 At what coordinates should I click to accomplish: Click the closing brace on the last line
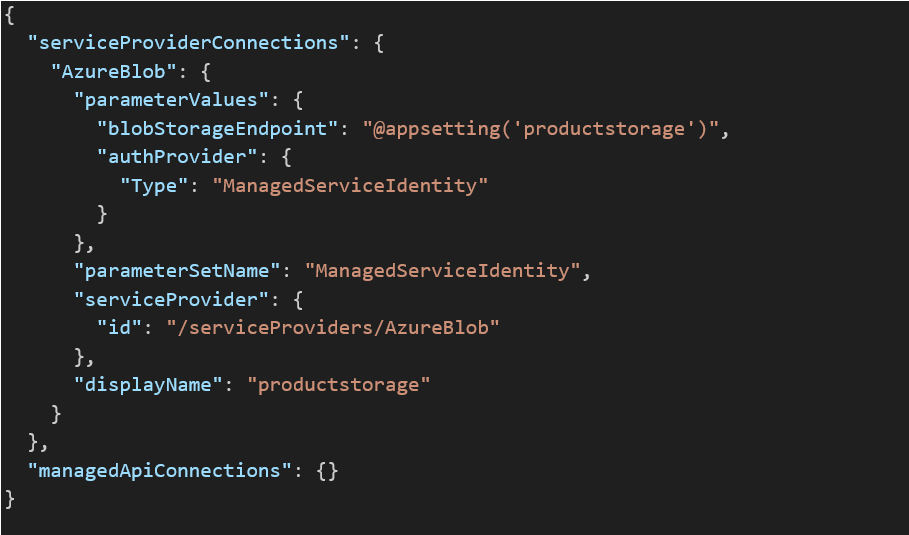click(10, 497)
